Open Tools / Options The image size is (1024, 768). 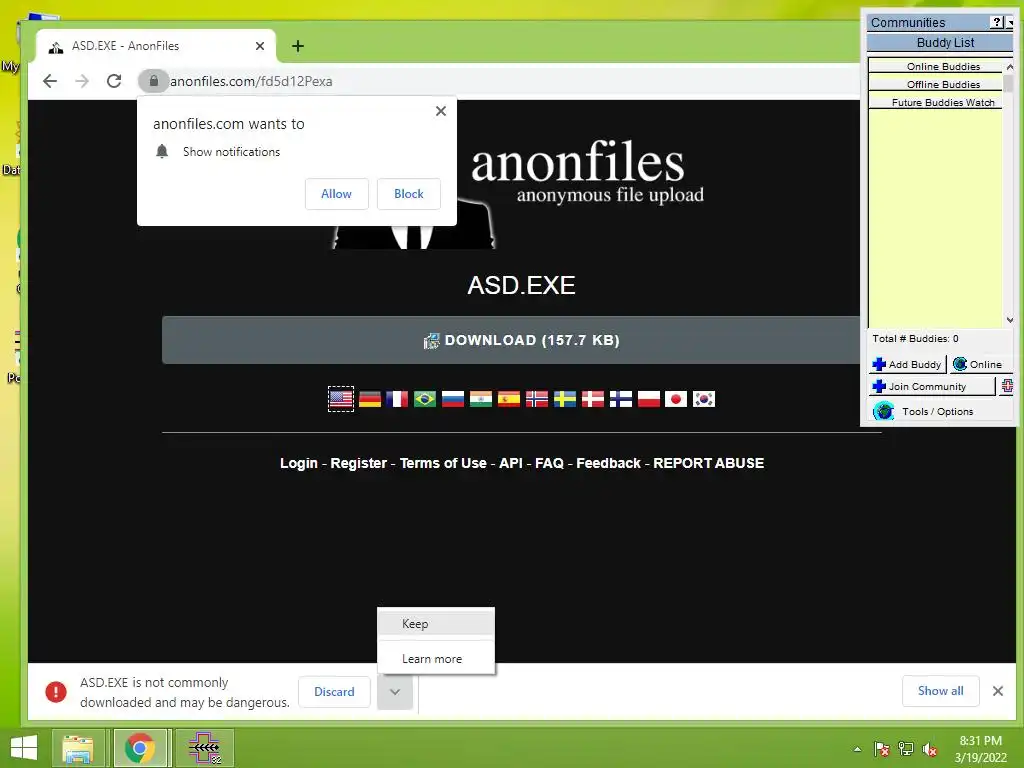click(938, 411)
